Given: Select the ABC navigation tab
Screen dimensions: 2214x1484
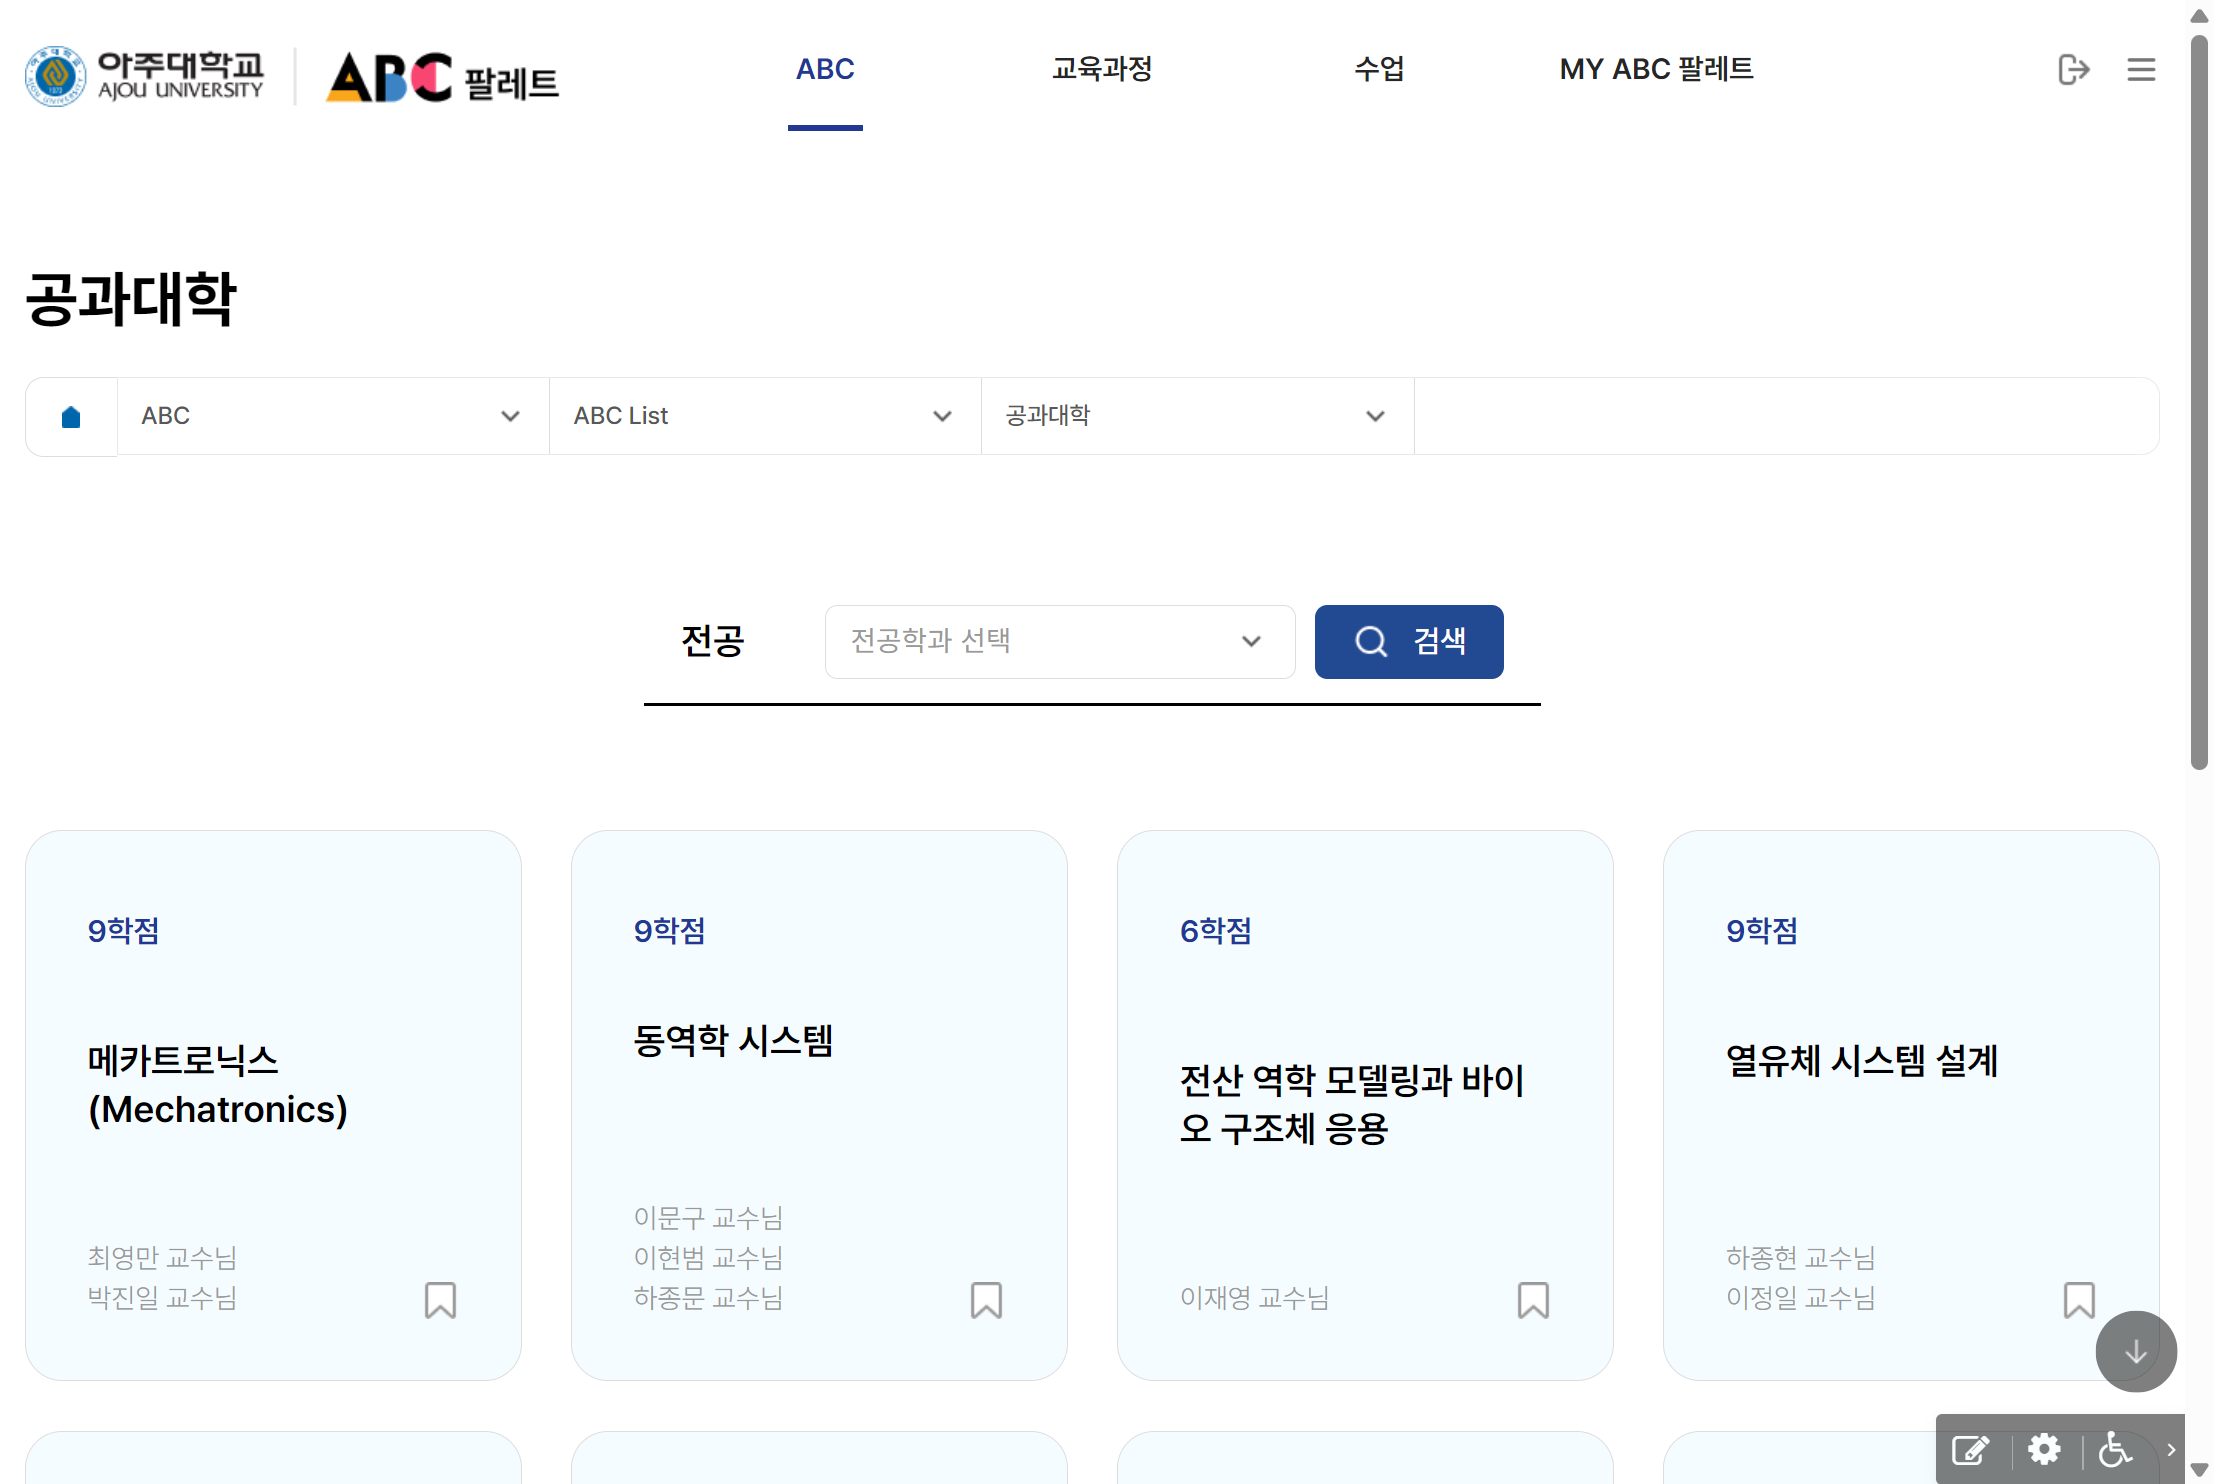Looking at the screenshot, I should (x=825, y=70).
